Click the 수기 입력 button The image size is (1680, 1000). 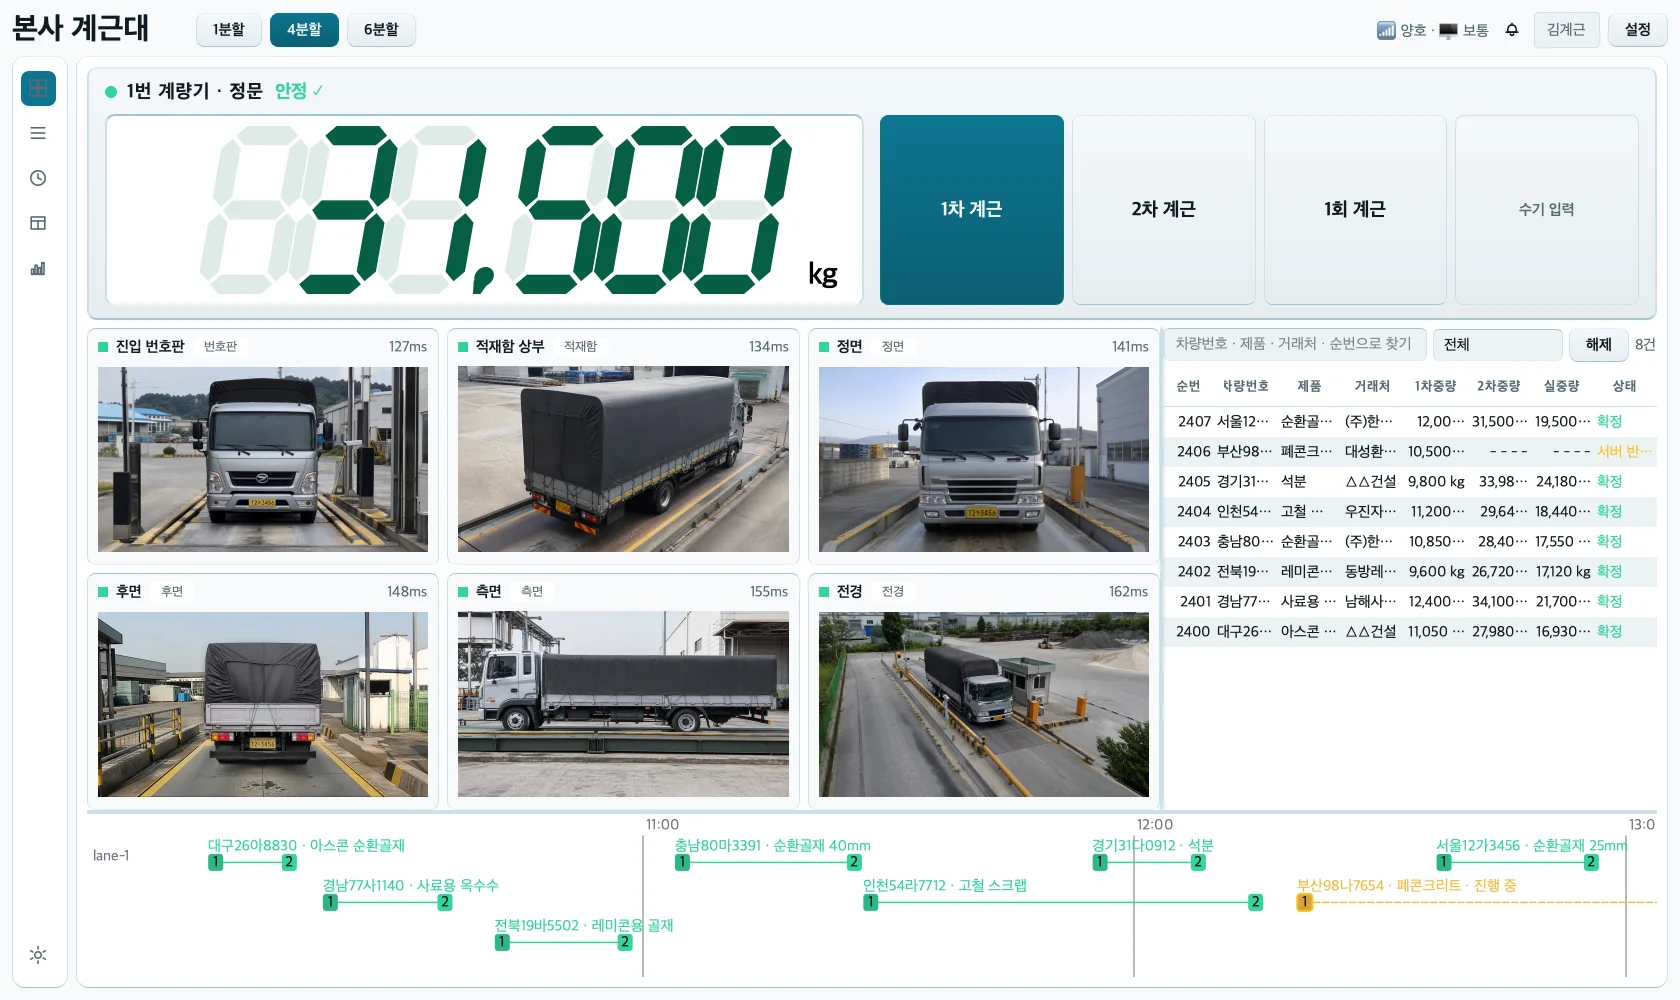pos(1547,209)
